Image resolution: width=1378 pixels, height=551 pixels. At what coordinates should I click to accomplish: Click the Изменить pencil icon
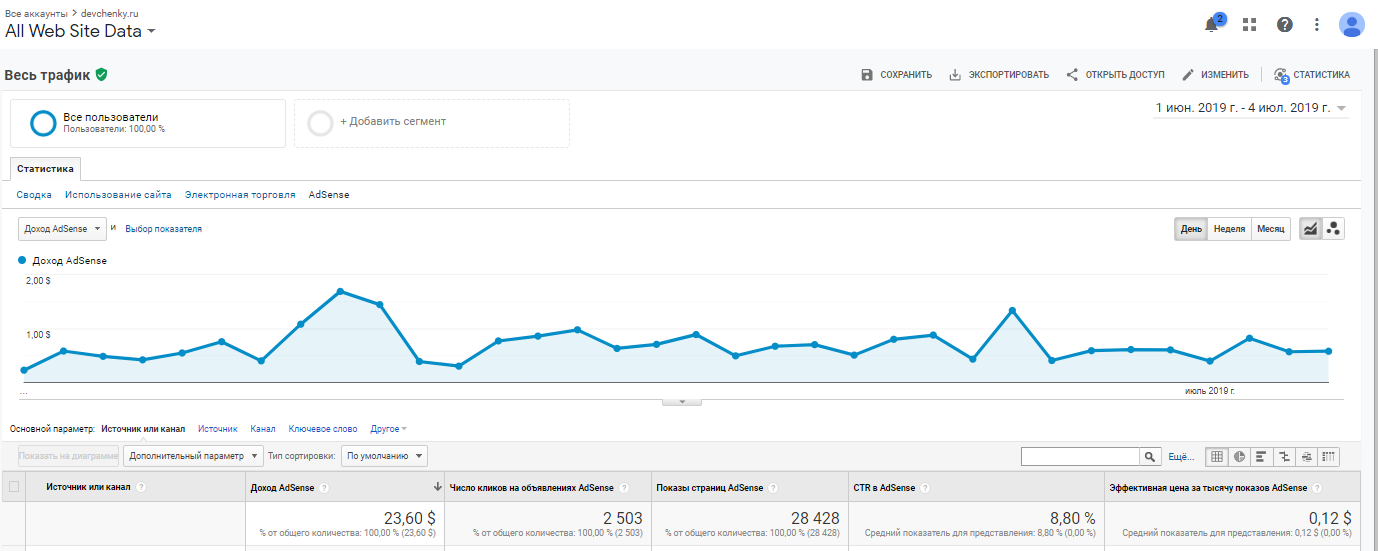tap(1188, 75)
